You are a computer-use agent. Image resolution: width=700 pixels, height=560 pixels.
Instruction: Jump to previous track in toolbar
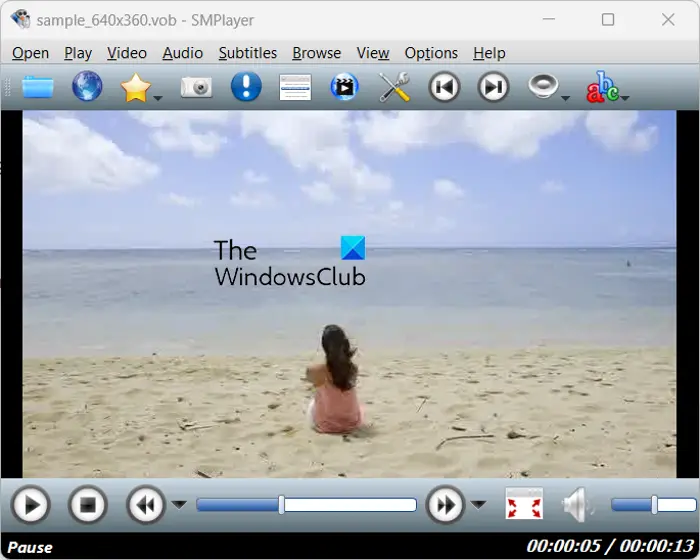[x=444, y=87]
